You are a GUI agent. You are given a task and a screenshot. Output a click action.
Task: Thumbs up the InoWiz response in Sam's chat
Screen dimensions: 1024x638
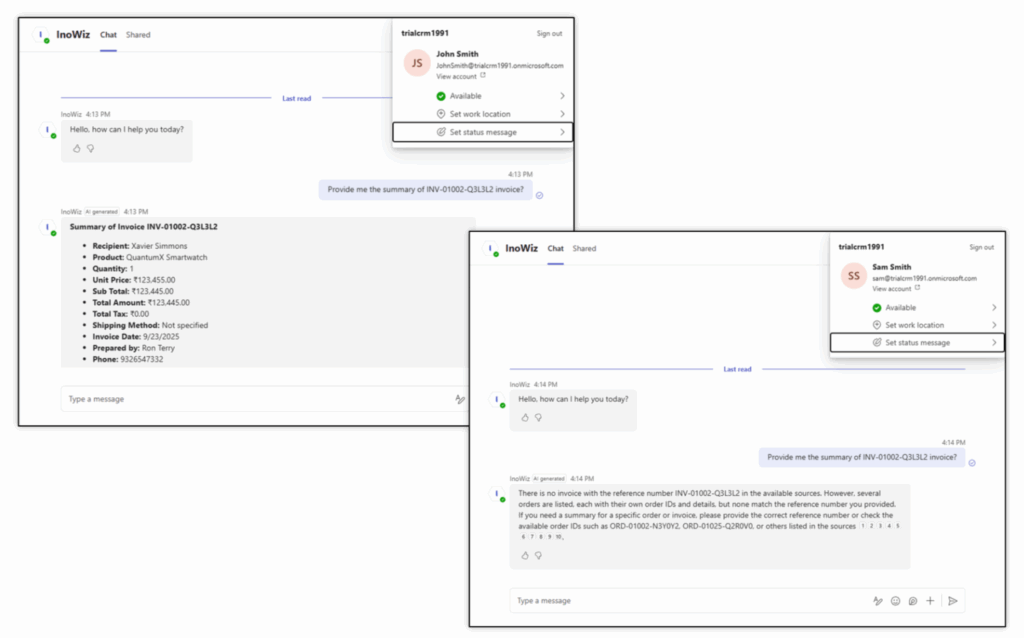coord(525,556)
